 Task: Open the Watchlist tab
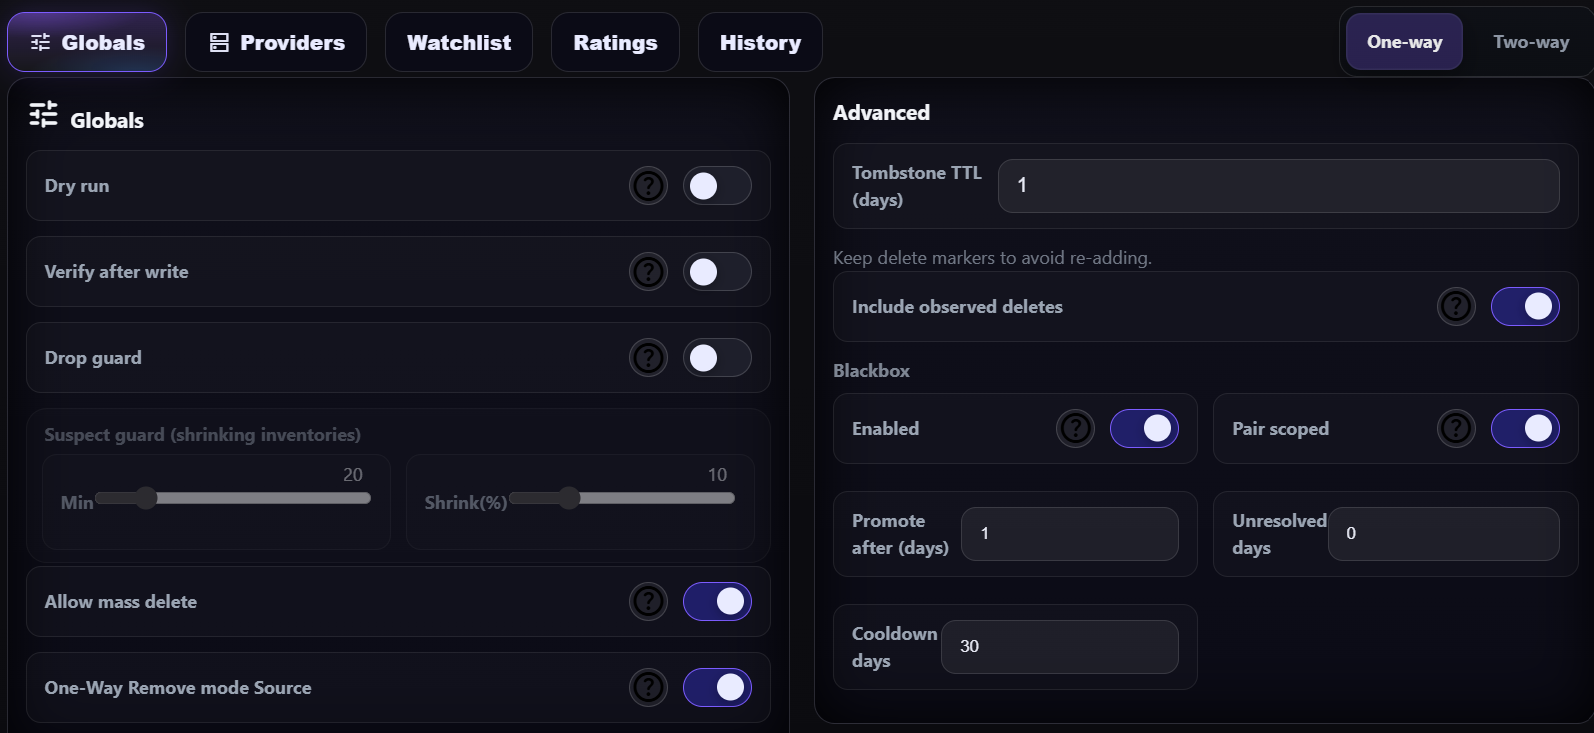(x=459, y=43)
